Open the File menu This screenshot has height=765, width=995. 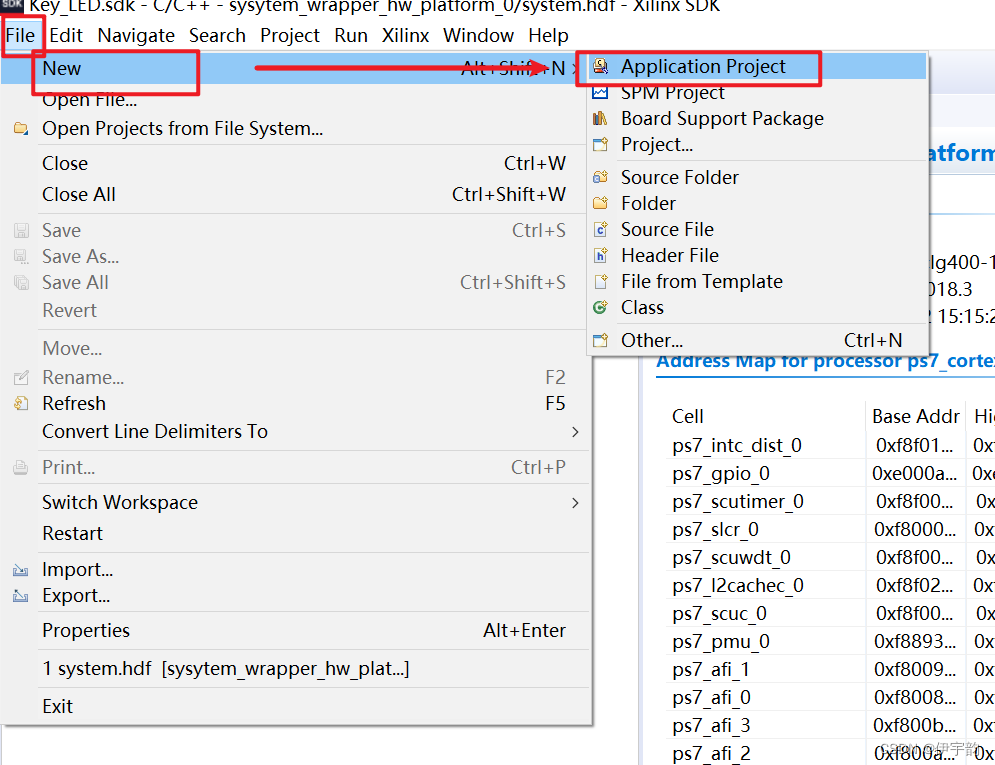click(20, 36)
